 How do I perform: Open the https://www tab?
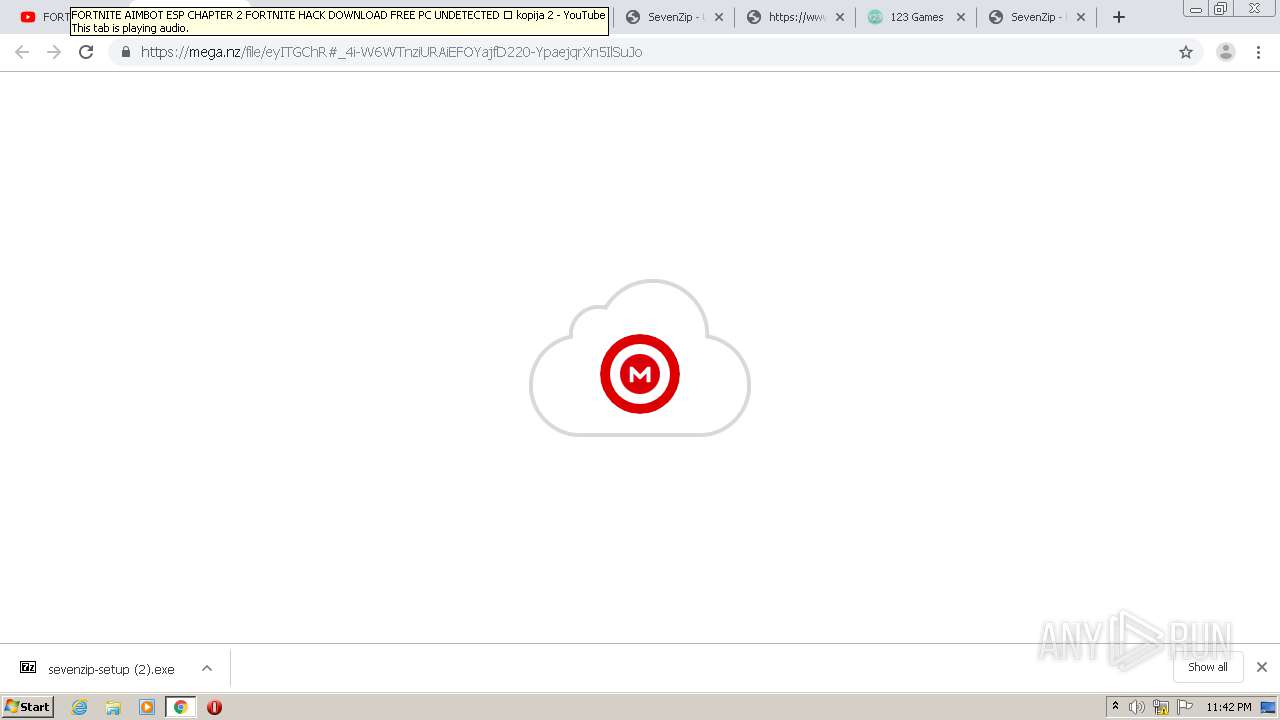pos(797,17)
